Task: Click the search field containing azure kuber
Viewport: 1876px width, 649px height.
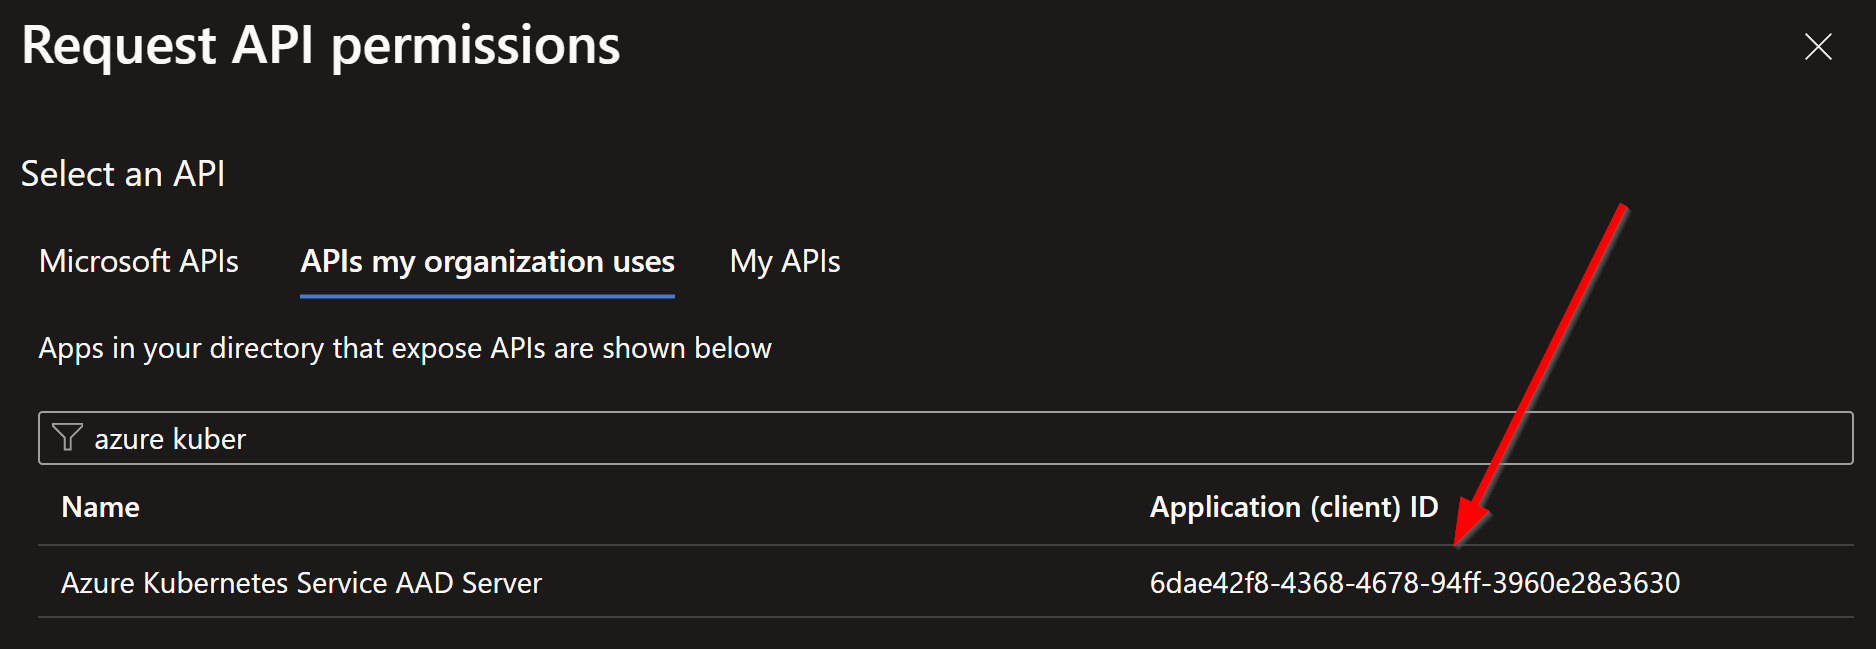Action: tap(945, 438)
